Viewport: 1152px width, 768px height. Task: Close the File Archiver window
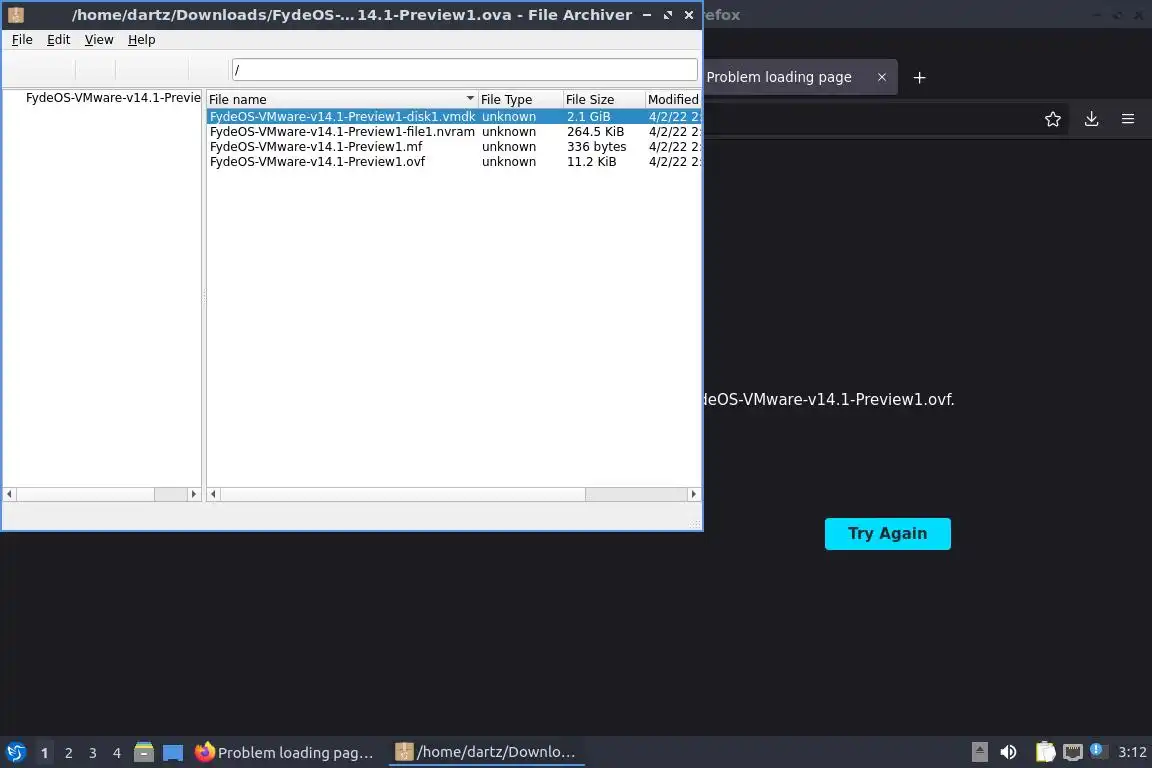point(688,15)
